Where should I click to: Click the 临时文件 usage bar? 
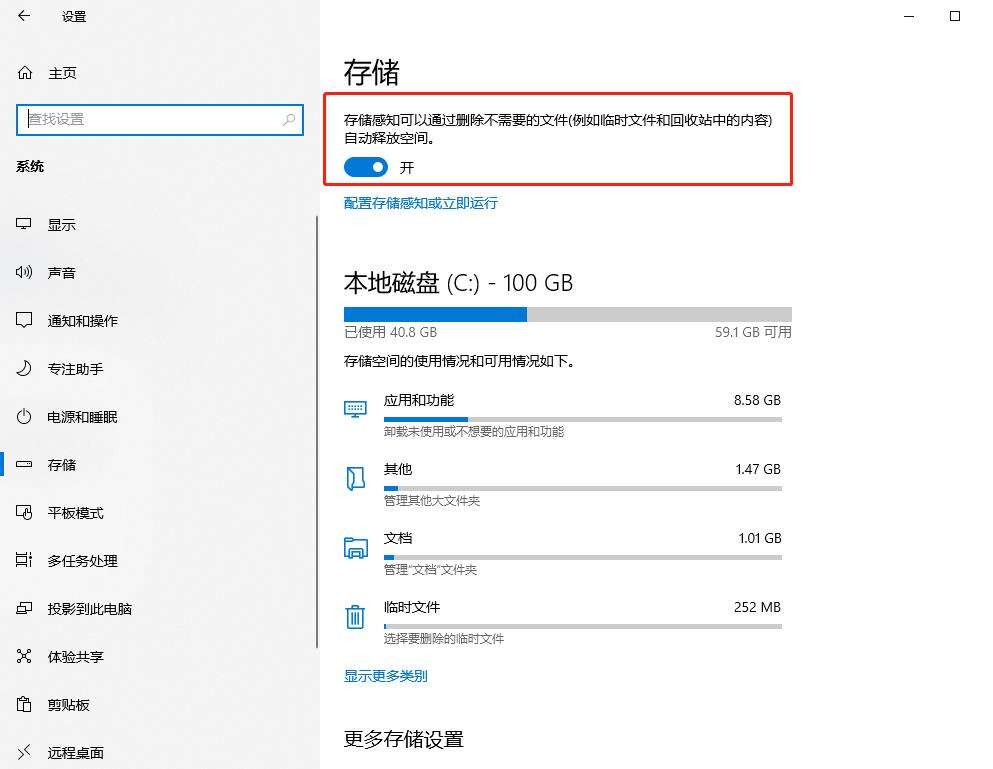(x=583, y=626)
